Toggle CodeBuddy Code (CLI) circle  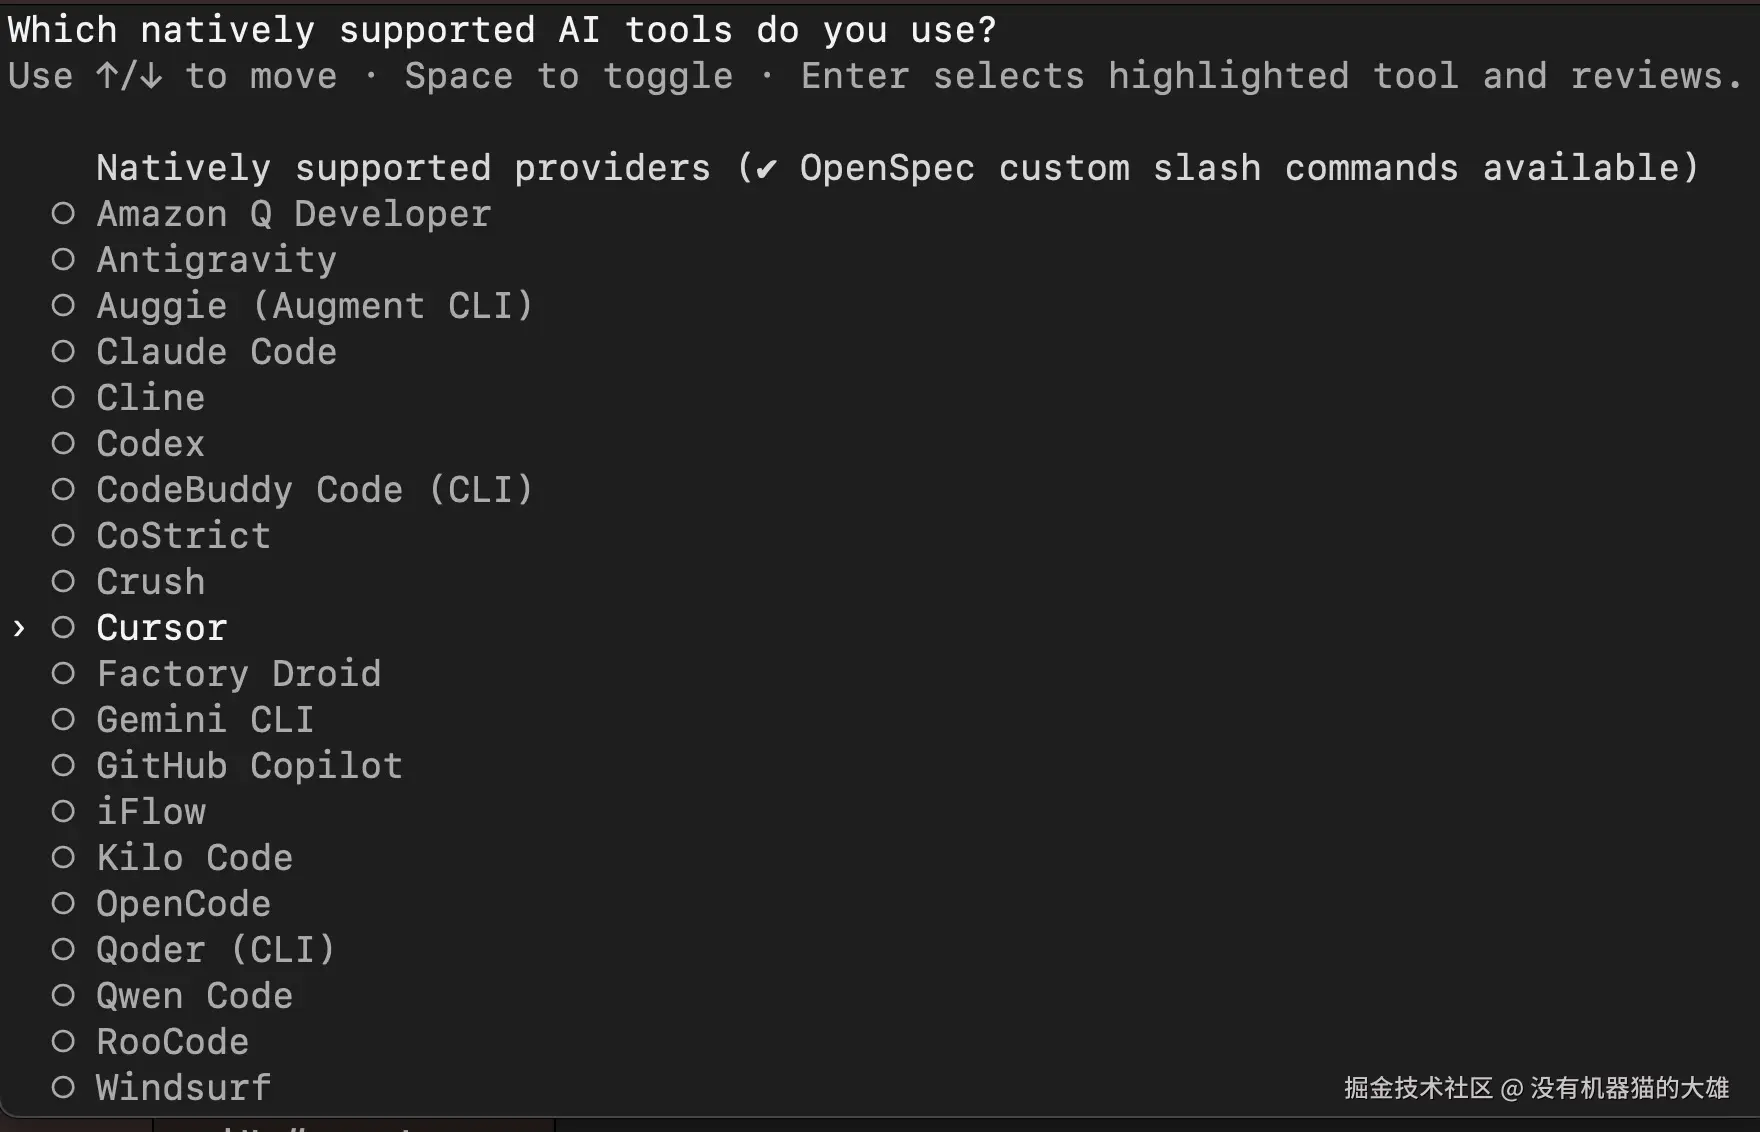pyautogui.click(x=63, y=490)
